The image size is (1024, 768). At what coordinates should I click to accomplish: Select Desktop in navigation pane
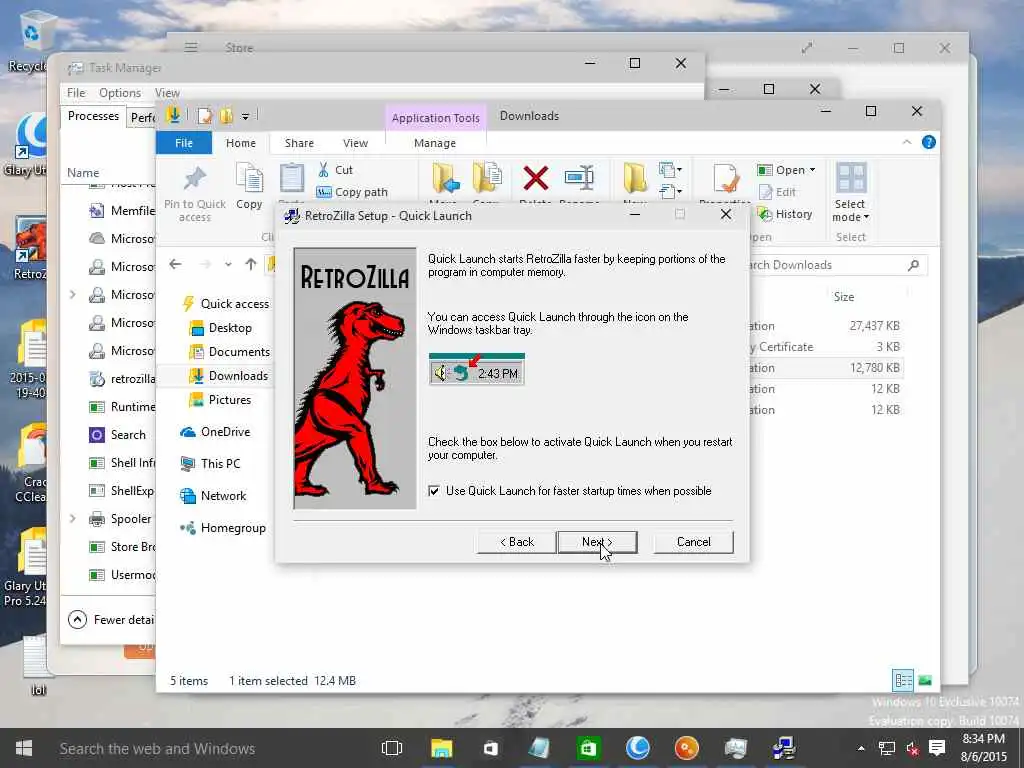[x=221, y=328]
